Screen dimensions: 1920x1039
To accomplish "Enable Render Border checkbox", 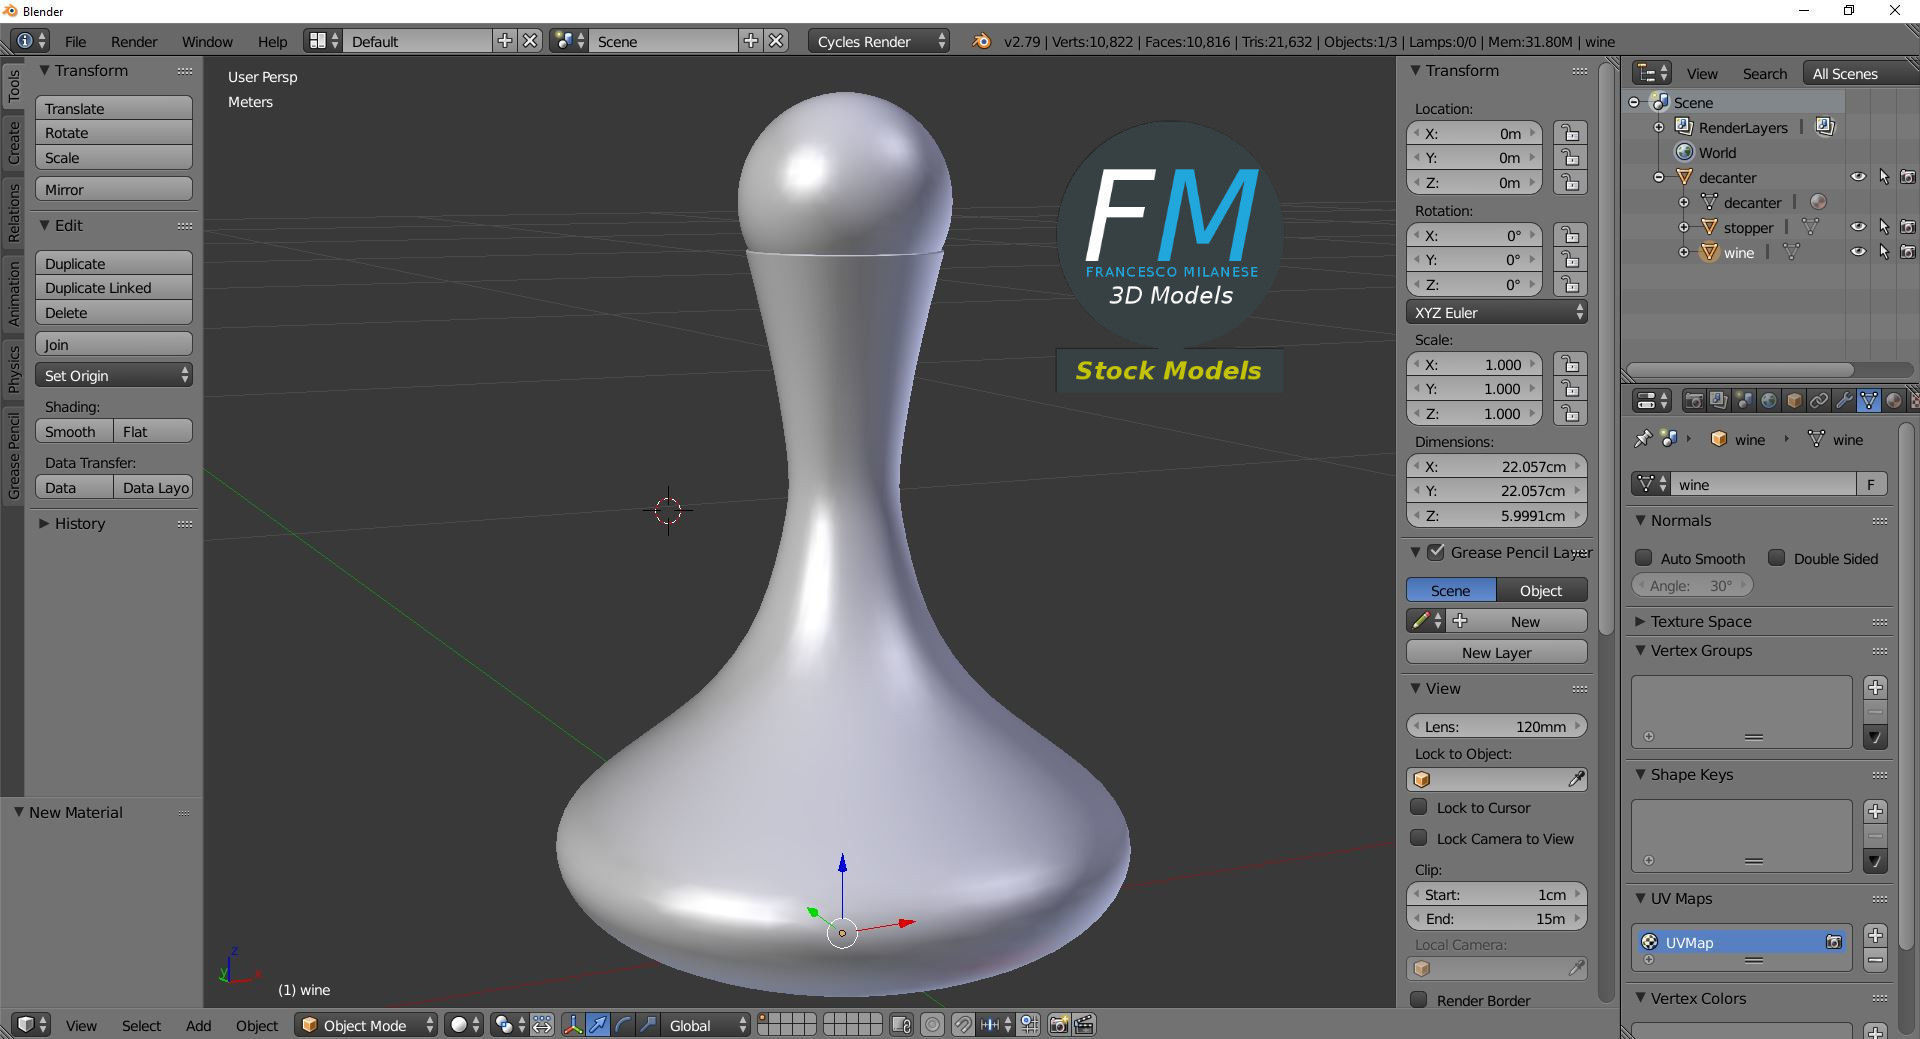I will 1419,1000.
